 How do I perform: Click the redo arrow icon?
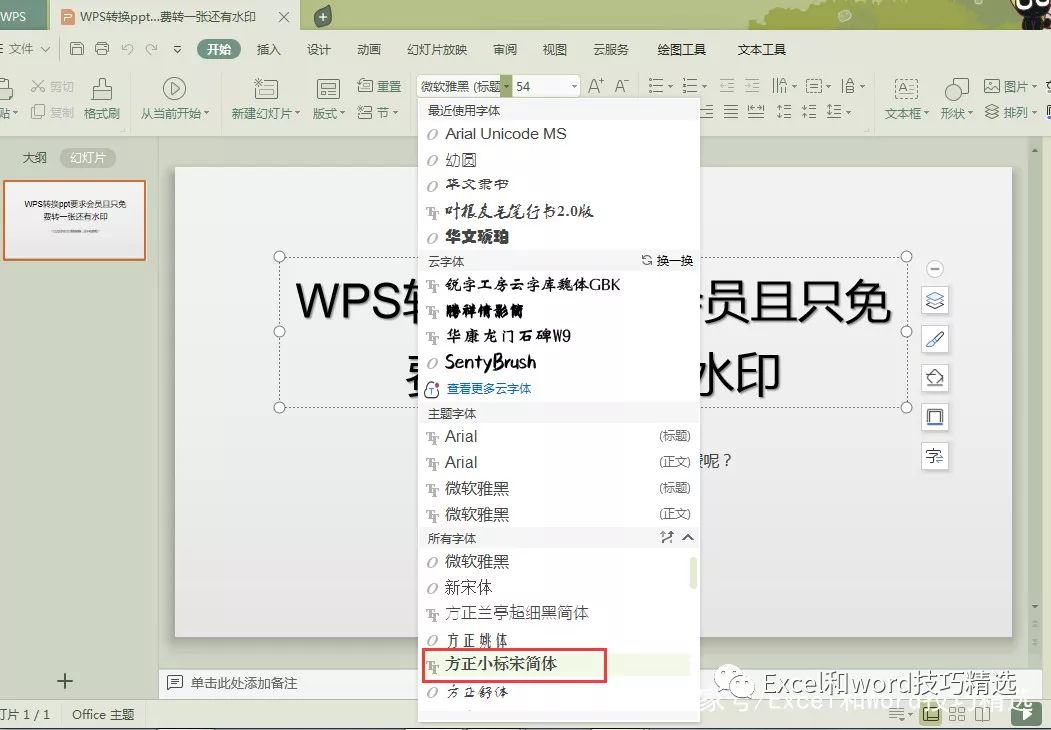(x=152, y=49)
